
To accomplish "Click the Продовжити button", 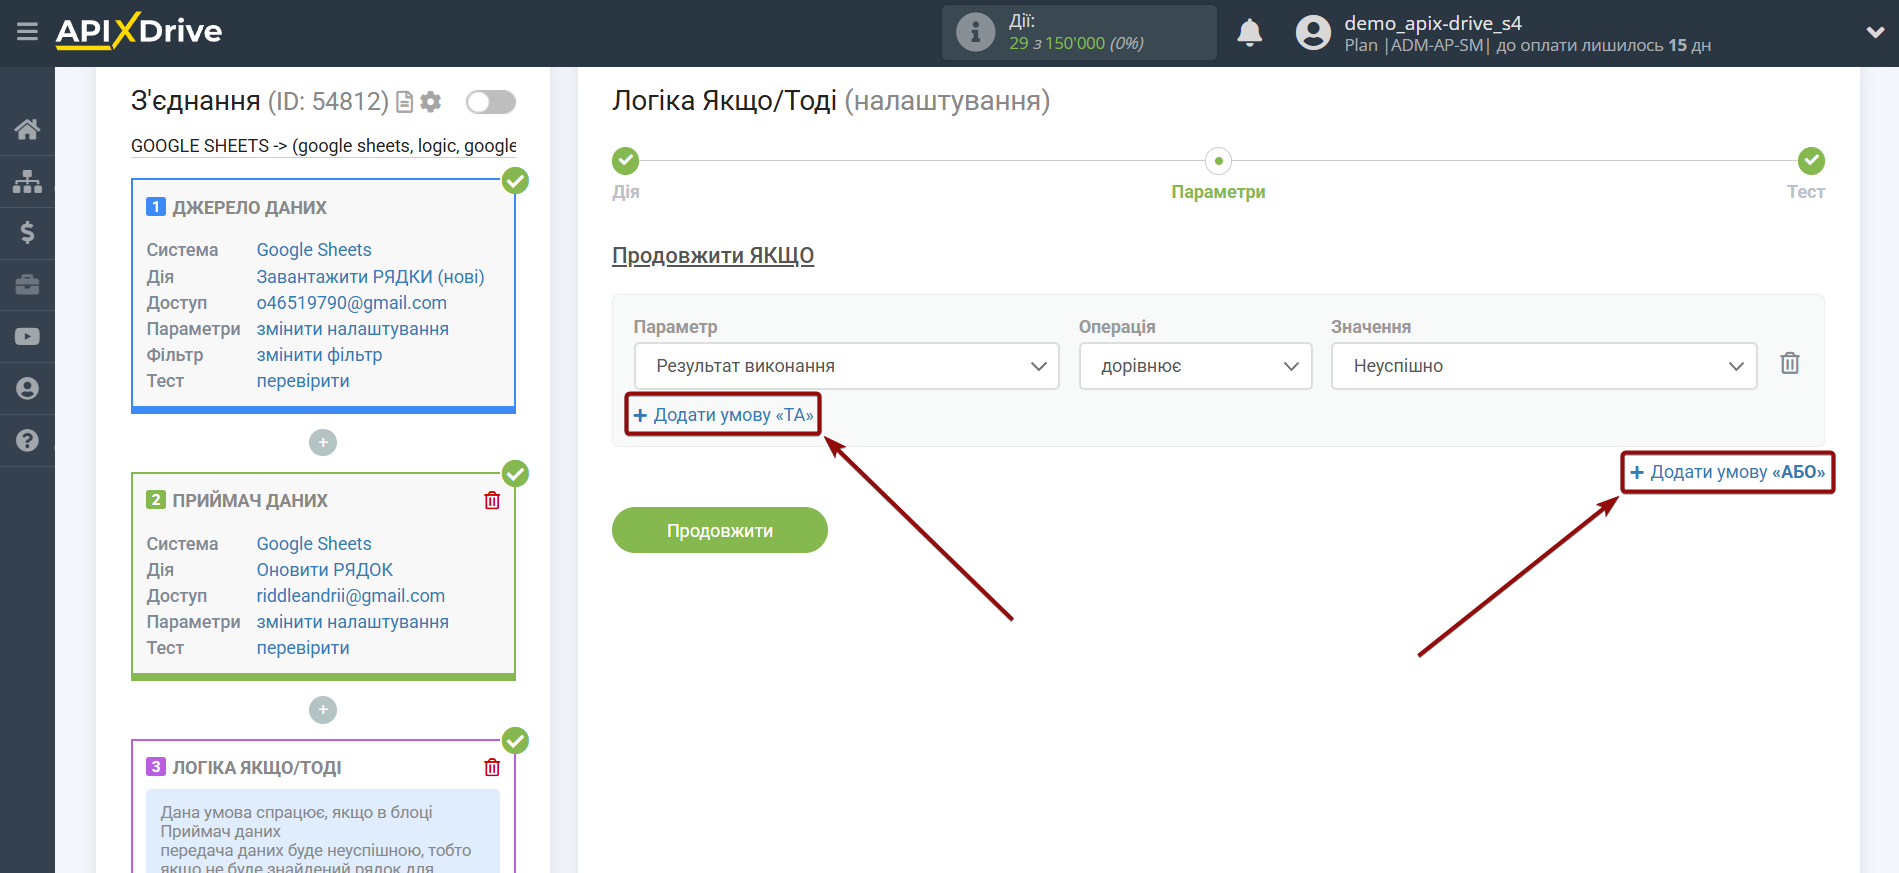I will pyautogui.click(x=720, y=530).
